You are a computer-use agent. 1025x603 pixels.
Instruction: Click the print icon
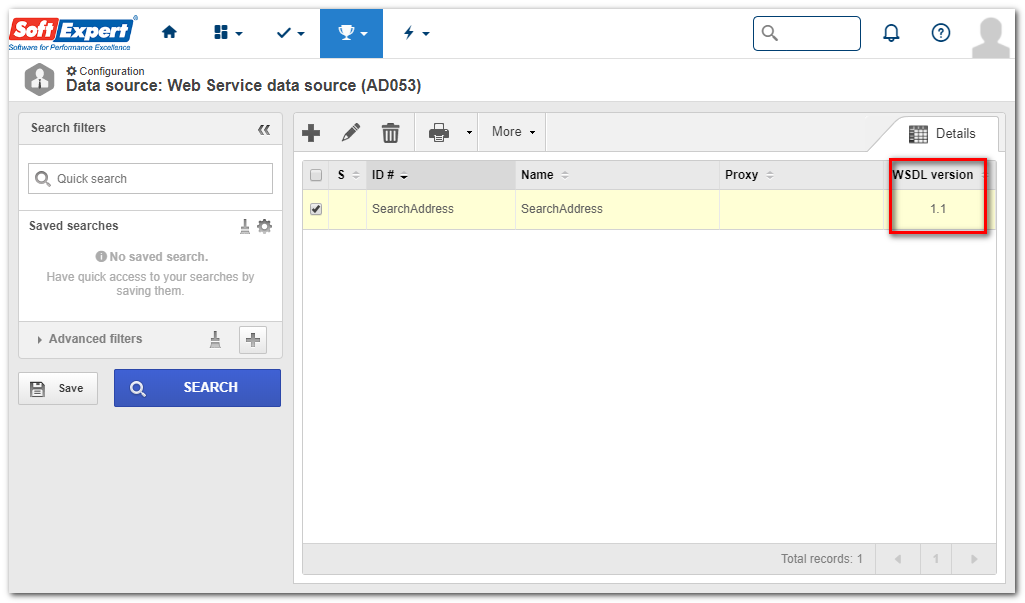(439, 133)
